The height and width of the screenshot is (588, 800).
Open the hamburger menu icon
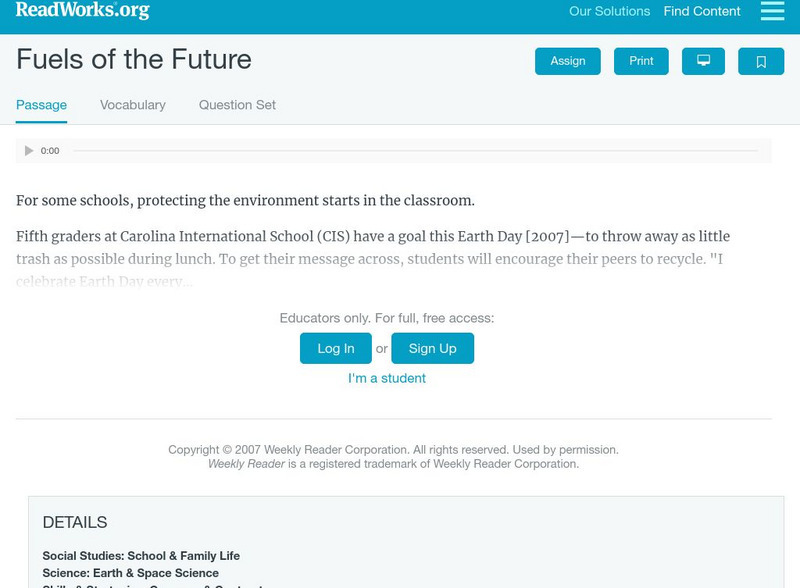pyautogui.click(x=772, y=11)
